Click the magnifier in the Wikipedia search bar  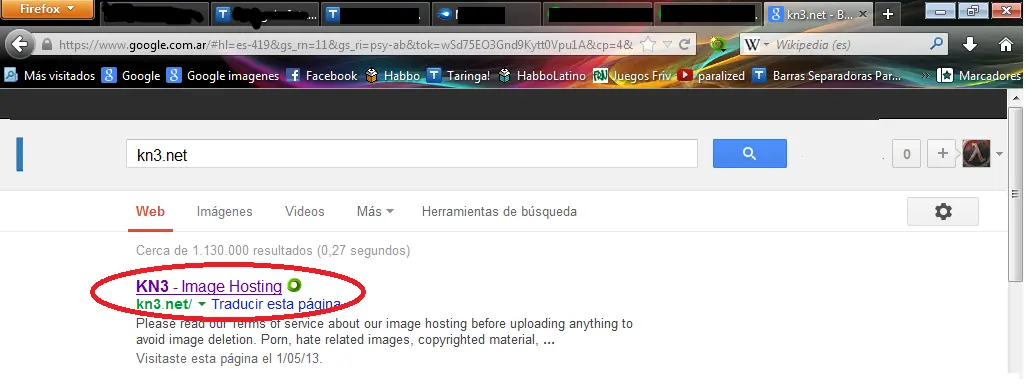(x=937, y=44)
